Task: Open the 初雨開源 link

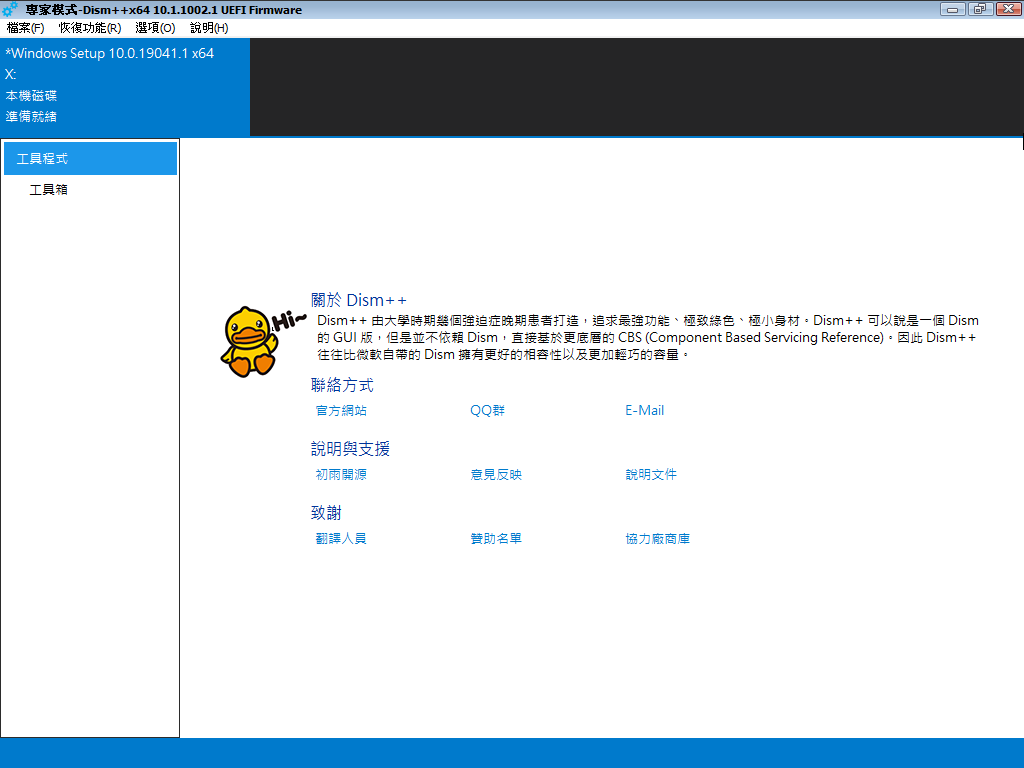Action: coord(341,475)
